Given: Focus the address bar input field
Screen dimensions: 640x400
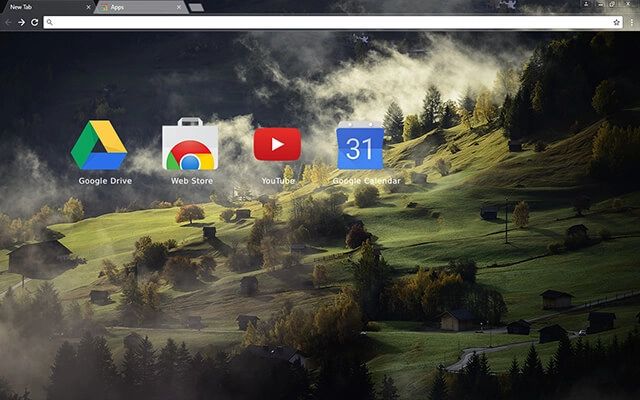Looking at the screenshot, I should 333,22.
